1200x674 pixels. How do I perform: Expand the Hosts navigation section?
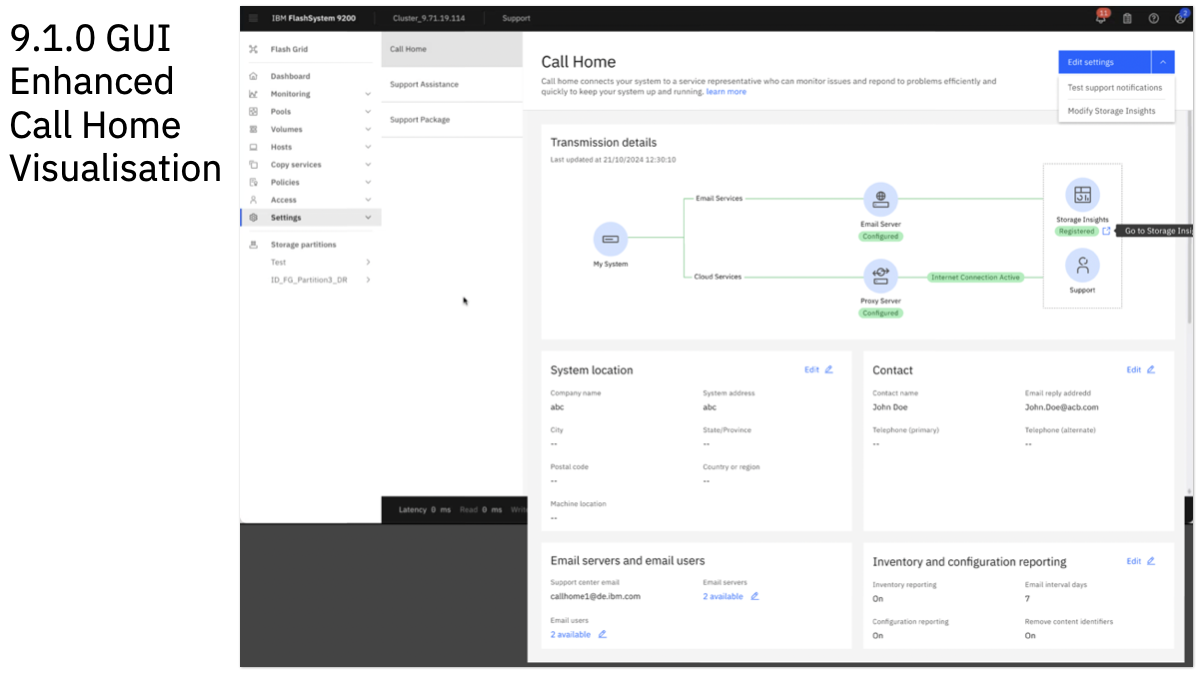(x=370, y=146)
